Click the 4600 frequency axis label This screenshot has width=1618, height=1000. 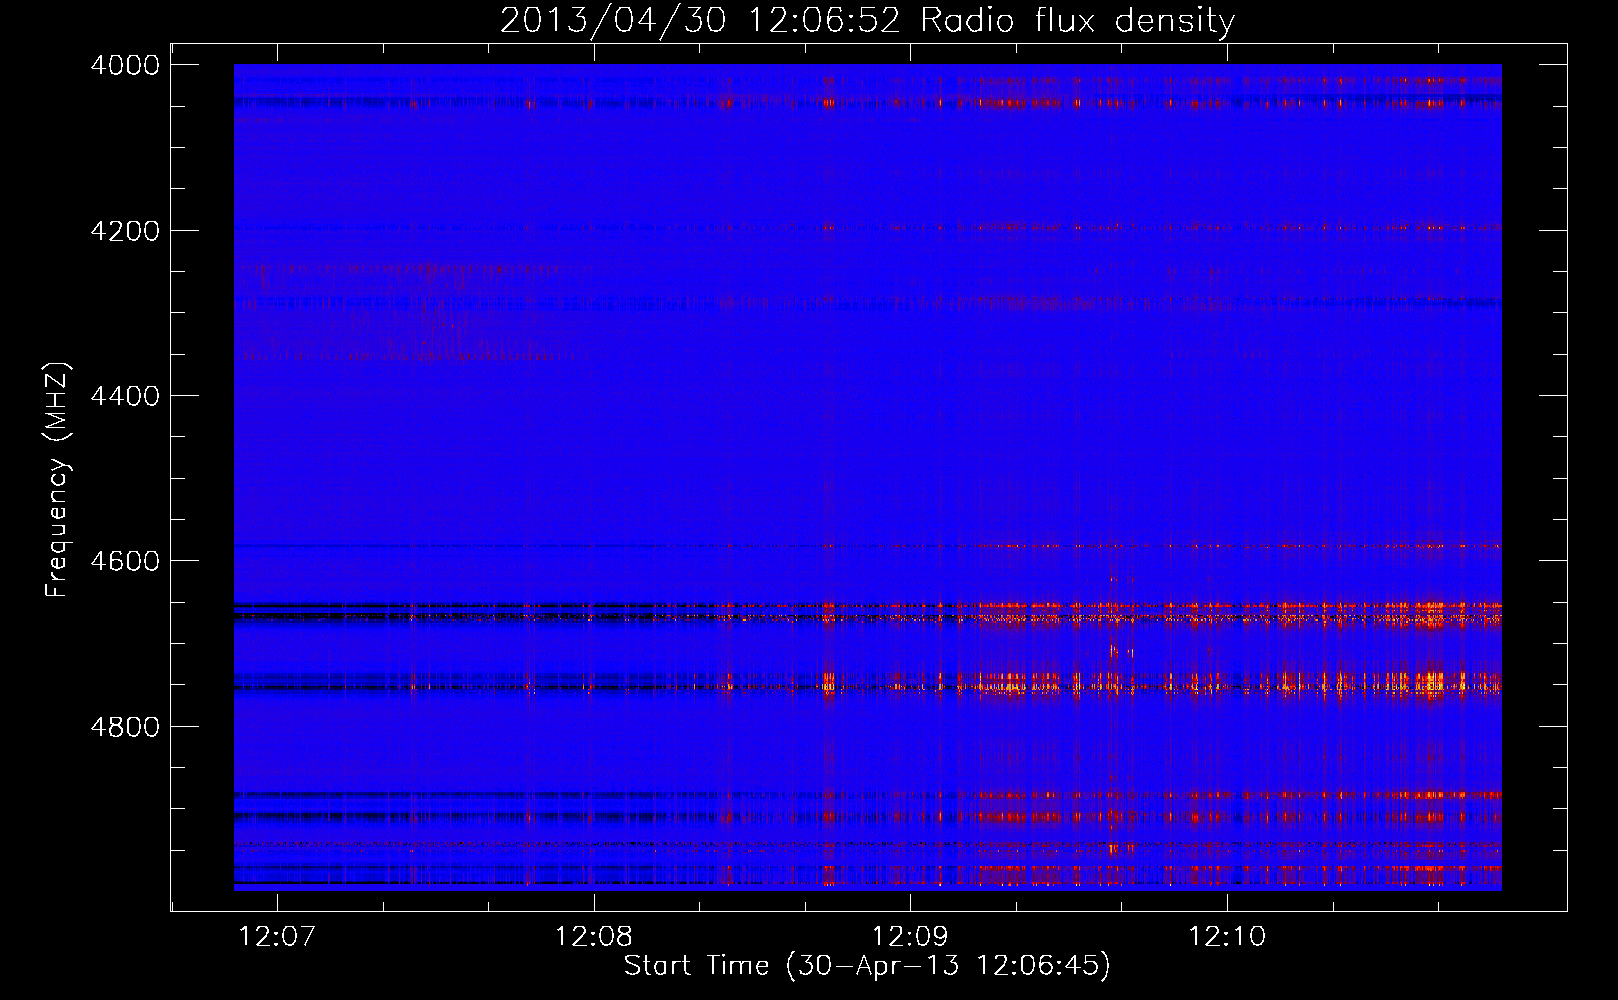click(x=125, y=561)
